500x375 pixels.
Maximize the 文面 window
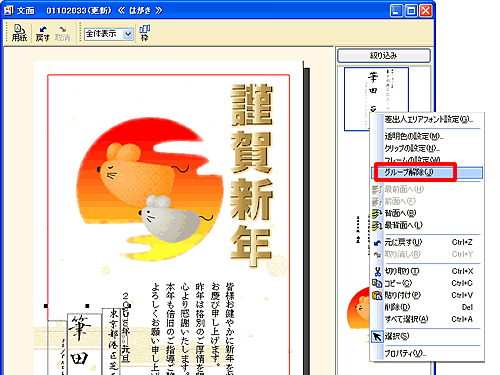(x=411, y=11)
